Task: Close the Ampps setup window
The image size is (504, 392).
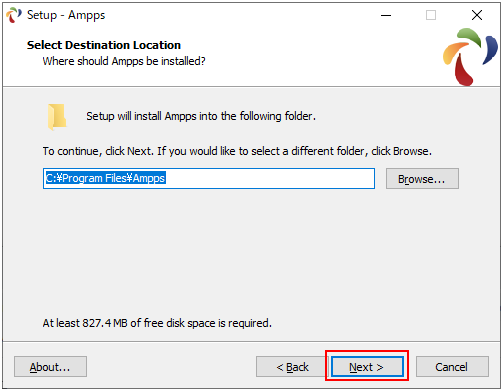Action: click(x=477, y=15)
